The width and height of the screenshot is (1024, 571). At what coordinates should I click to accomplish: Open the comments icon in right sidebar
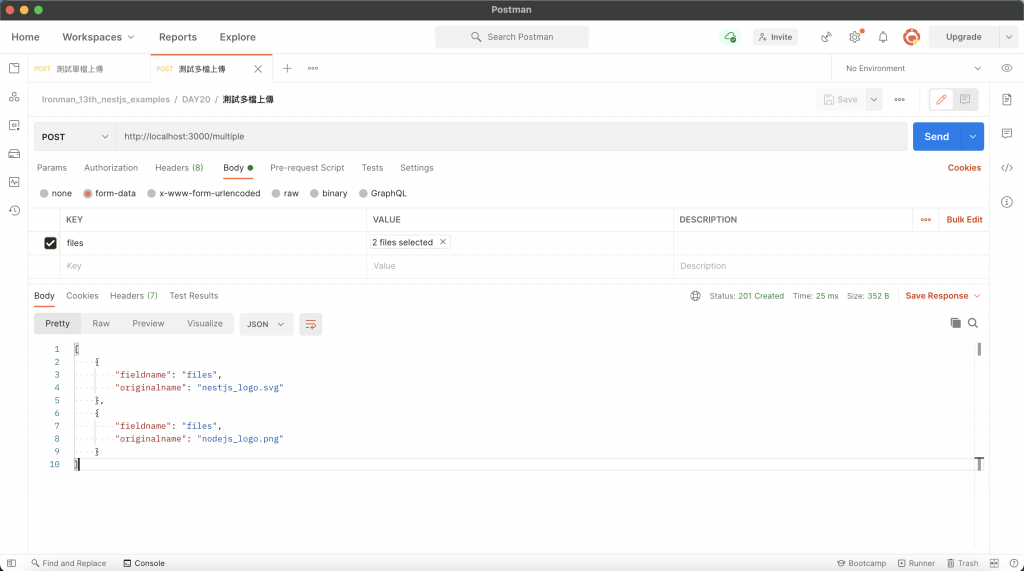(1006, 133)
